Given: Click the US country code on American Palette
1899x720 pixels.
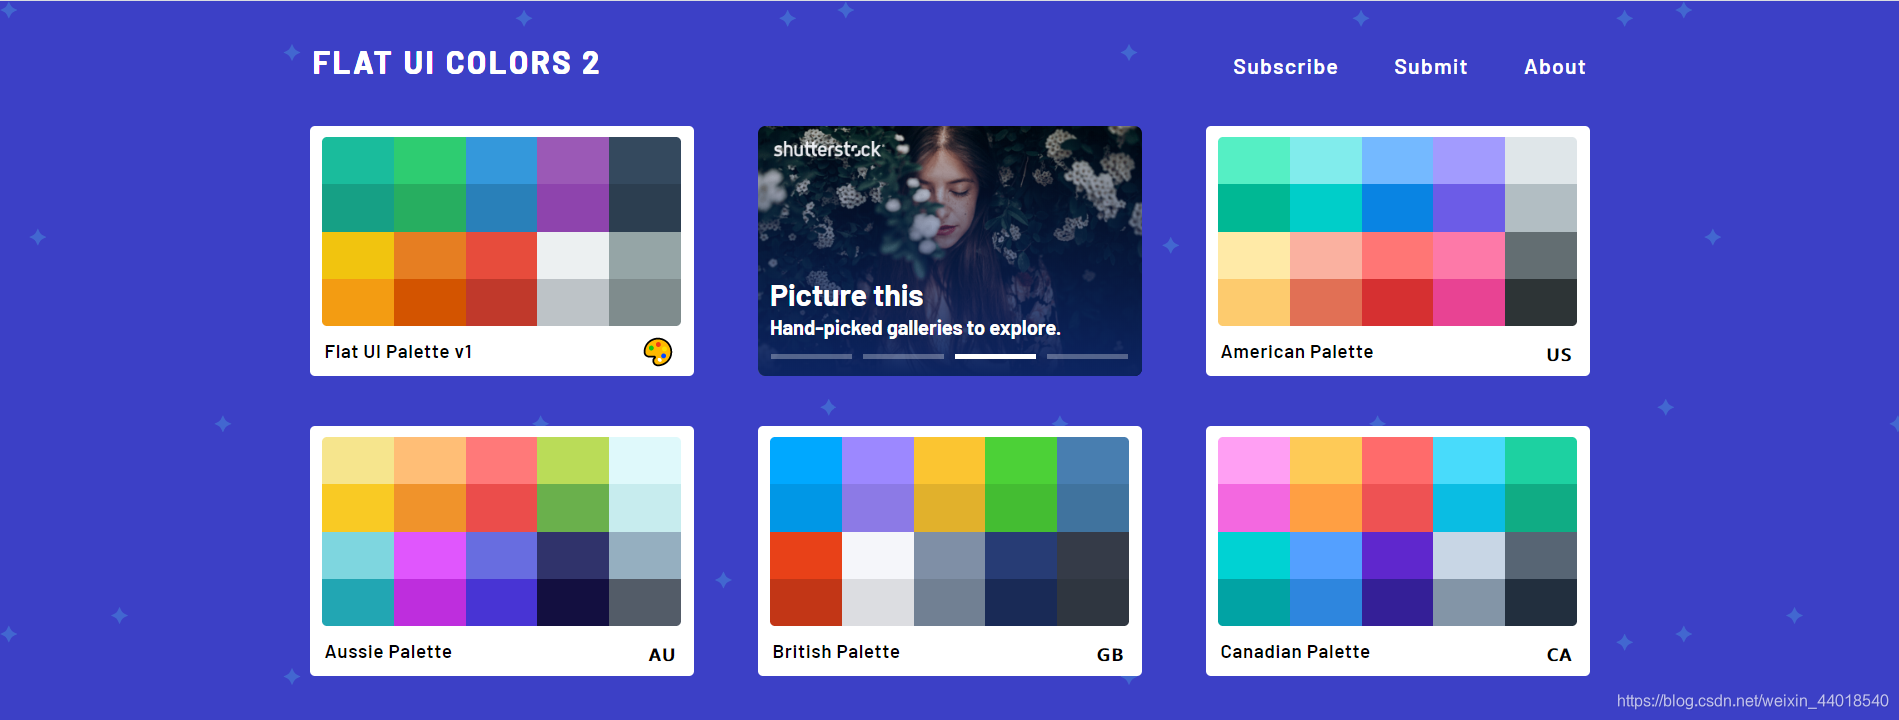Looking at the screenshot, I should 1558,355.
